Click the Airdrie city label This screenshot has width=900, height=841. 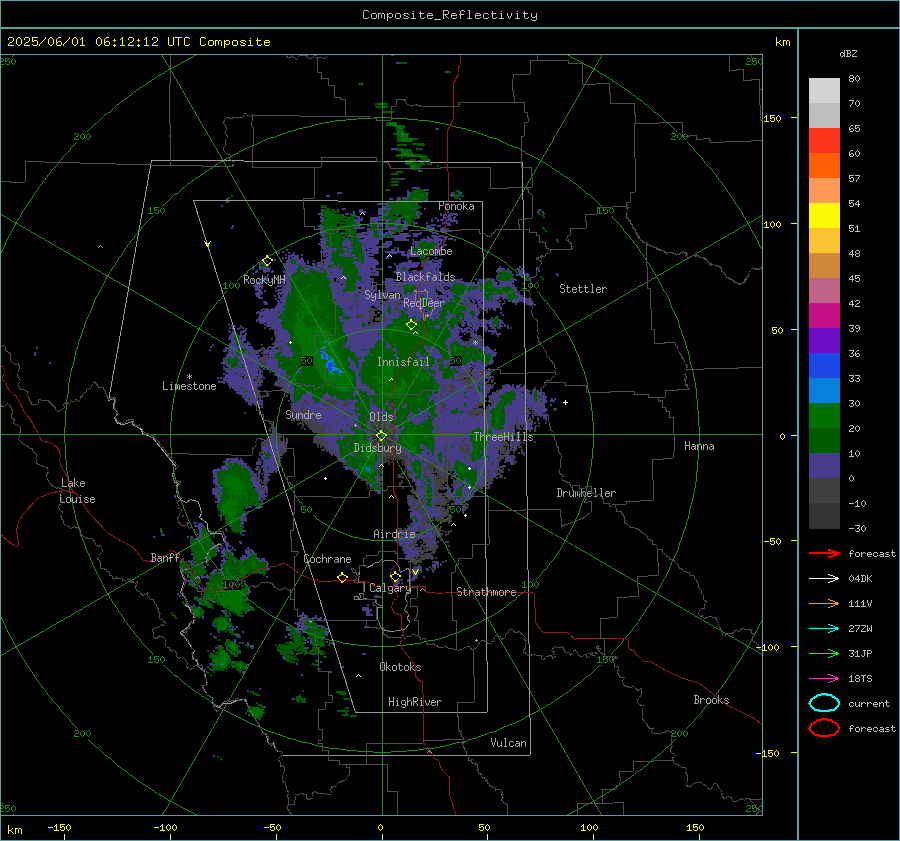coord(394,534)
